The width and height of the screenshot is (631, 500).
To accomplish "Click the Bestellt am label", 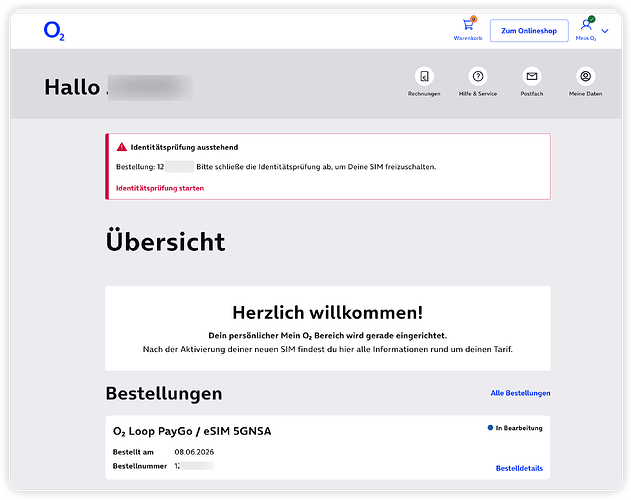I will coord(133,452).
